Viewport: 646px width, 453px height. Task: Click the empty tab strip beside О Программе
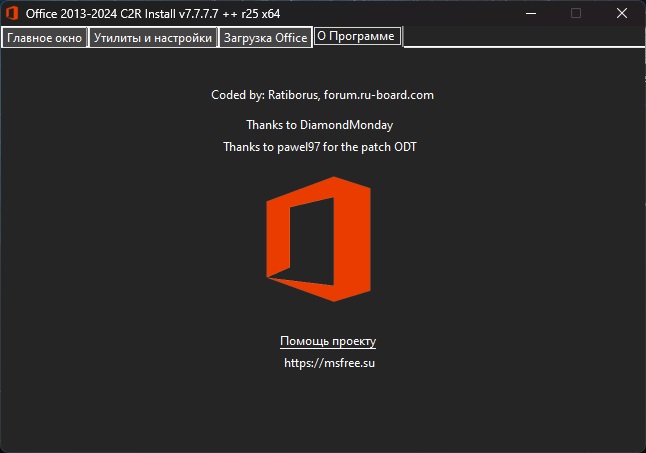click(x=523, y=37)
